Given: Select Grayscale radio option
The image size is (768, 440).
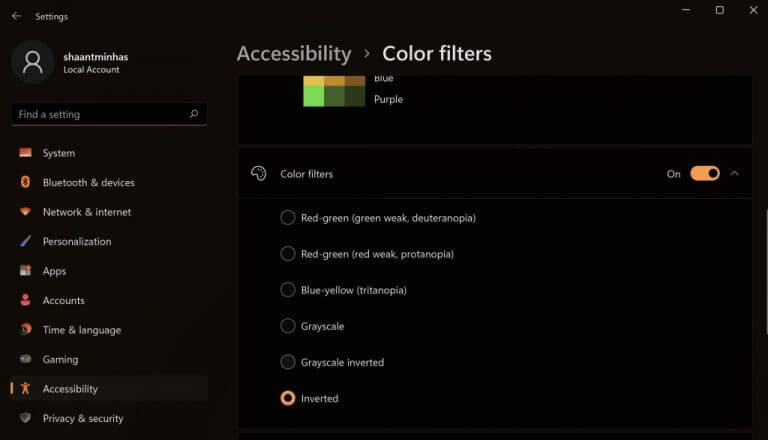Looking at the screenshot, I should tap(288, 326).
